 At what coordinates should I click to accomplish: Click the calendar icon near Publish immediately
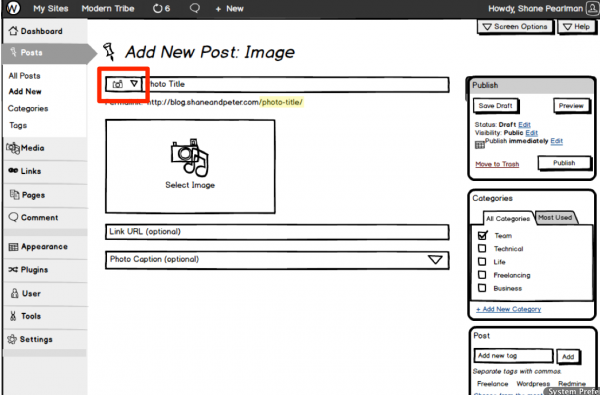pyautogui.click(x=479, y=145)
